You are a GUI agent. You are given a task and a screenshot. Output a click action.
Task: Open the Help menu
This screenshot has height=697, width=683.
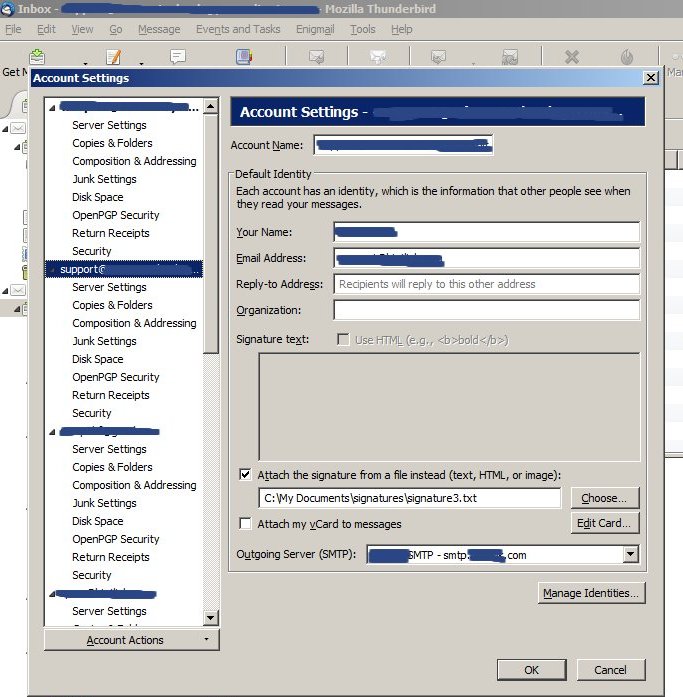[x=402, y=29]
